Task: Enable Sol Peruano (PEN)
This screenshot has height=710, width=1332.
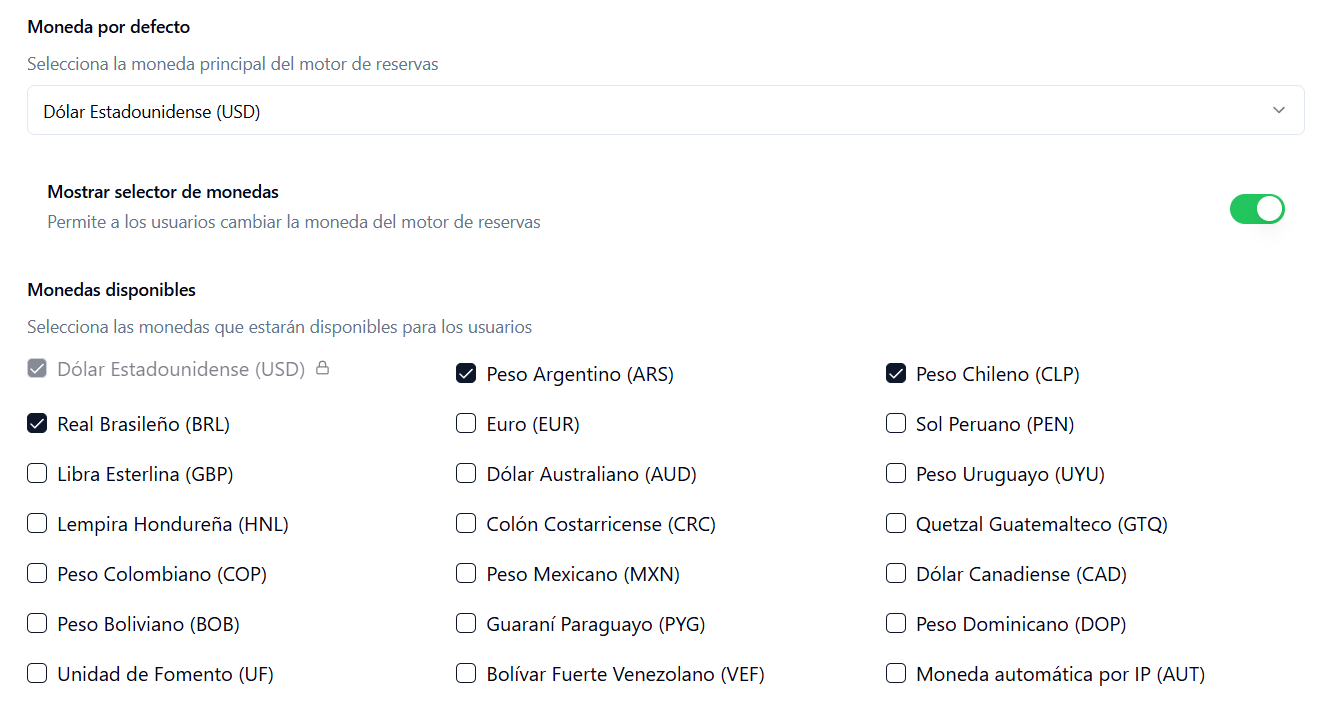Action: pyautogui.click(x=896, y=423)
